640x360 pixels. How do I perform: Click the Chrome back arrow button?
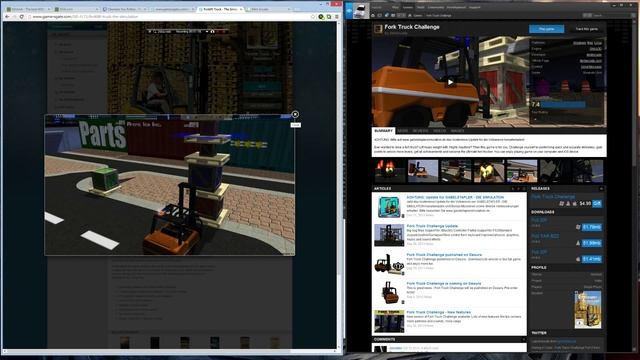coord(7,17)
